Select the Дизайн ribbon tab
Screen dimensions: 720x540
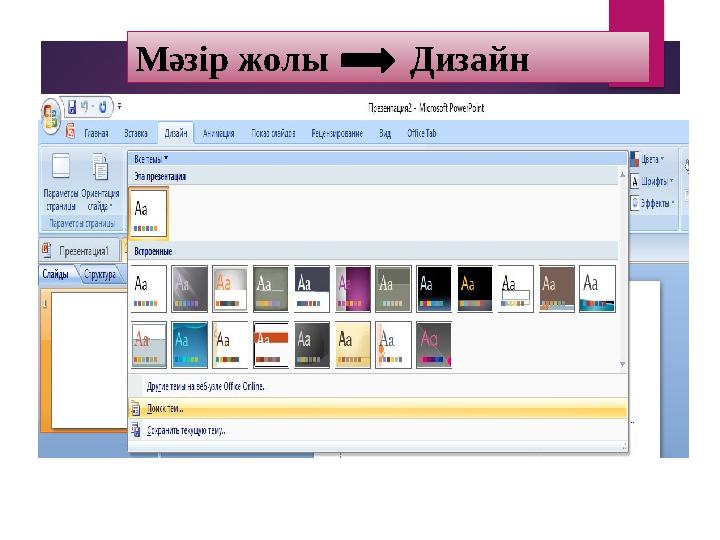pos(176,133)
